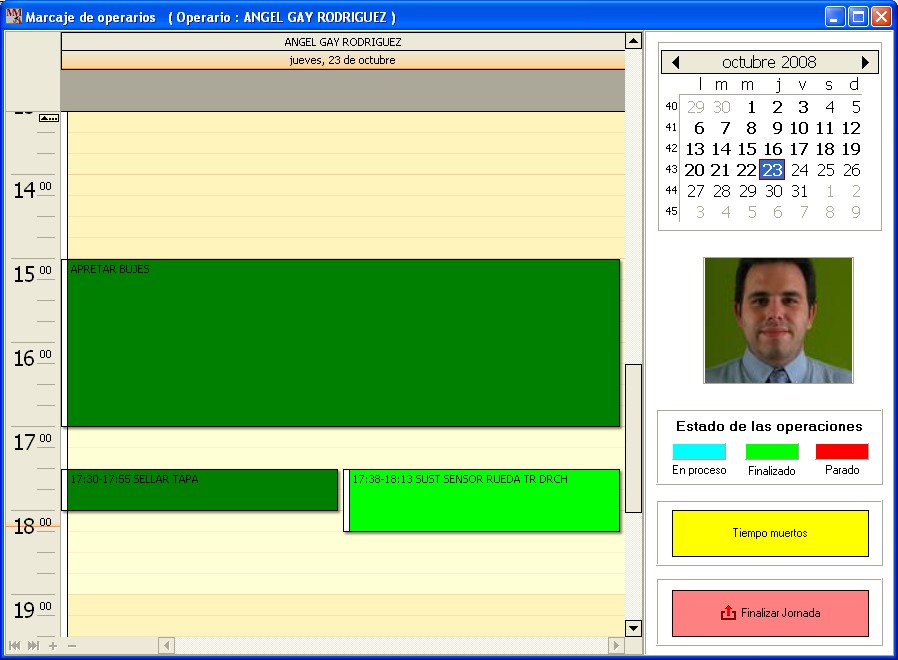This screenshot has height=660, width=898.
Task: Click the 14:00 time label
Action: [33, 190]
